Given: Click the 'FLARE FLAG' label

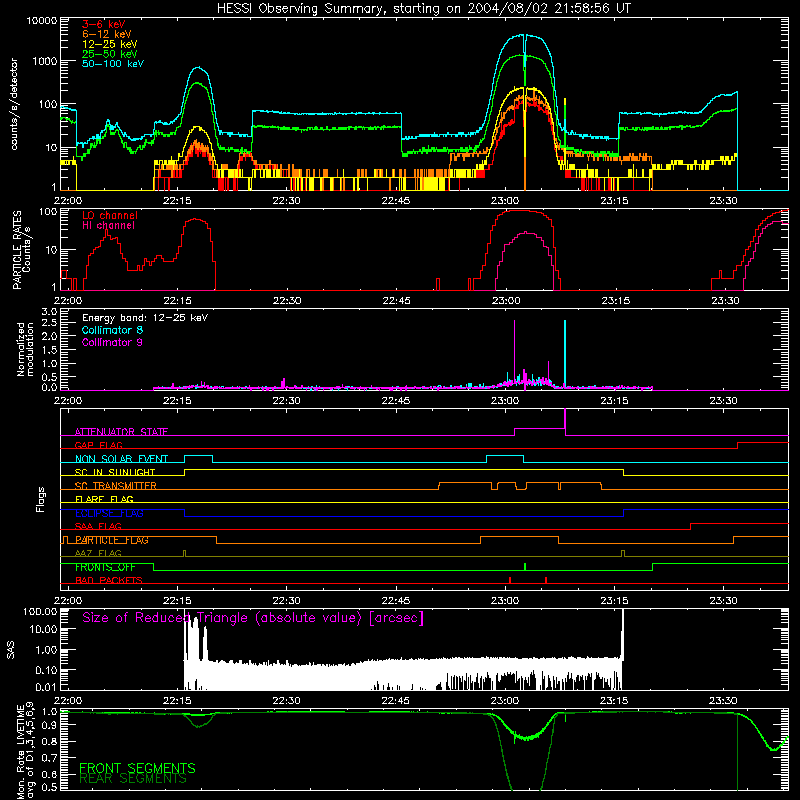Looking at the screenshot, I should tap(104, 499).
